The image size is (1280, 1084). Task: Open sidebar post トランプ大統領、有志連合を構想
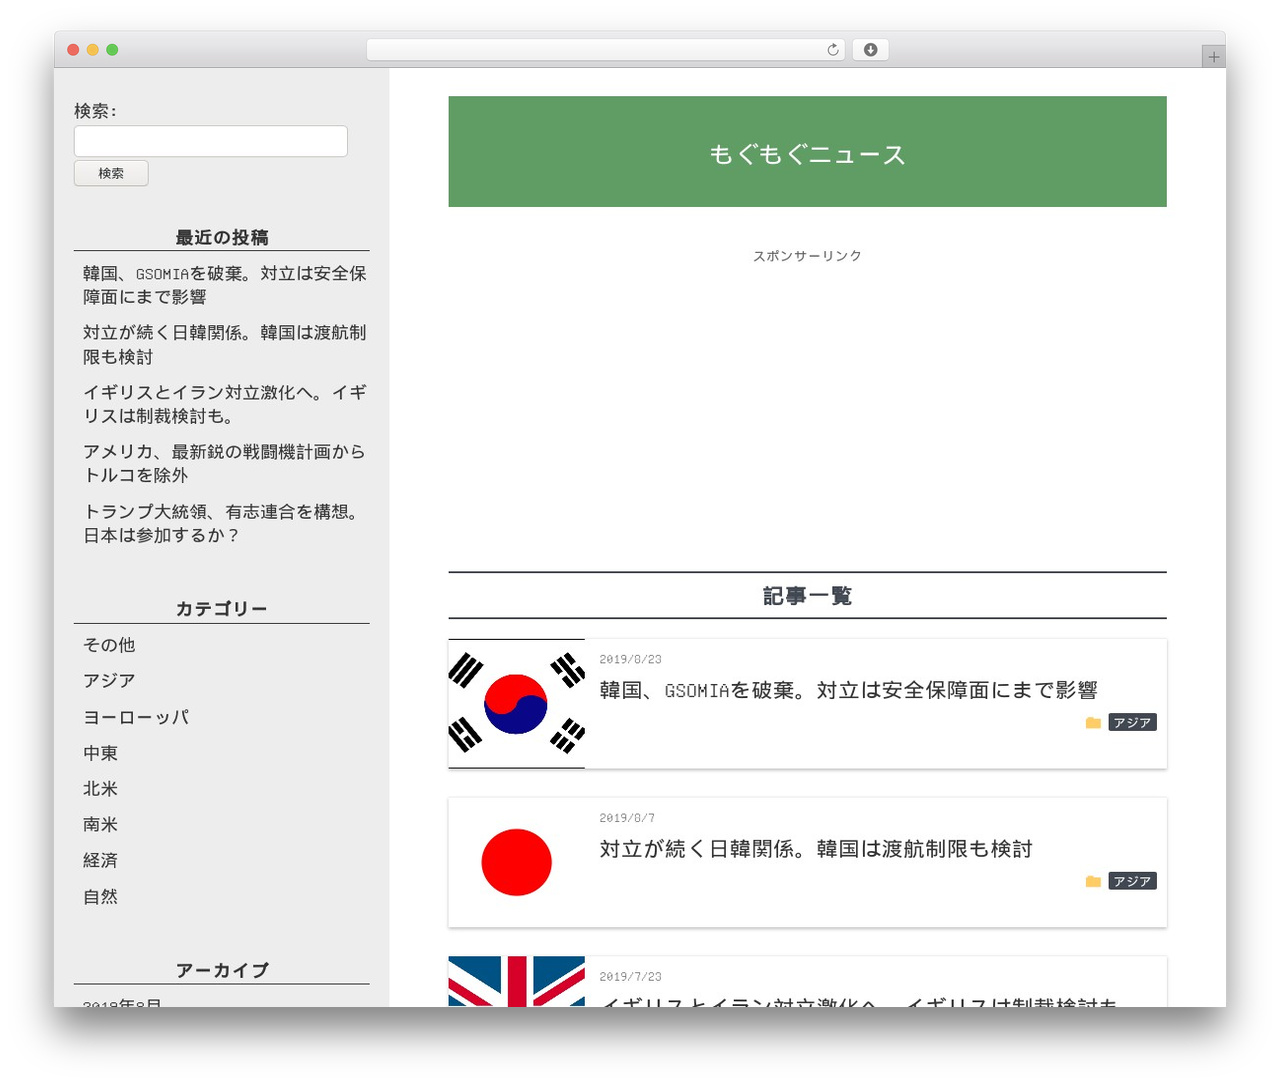(222, 523)
